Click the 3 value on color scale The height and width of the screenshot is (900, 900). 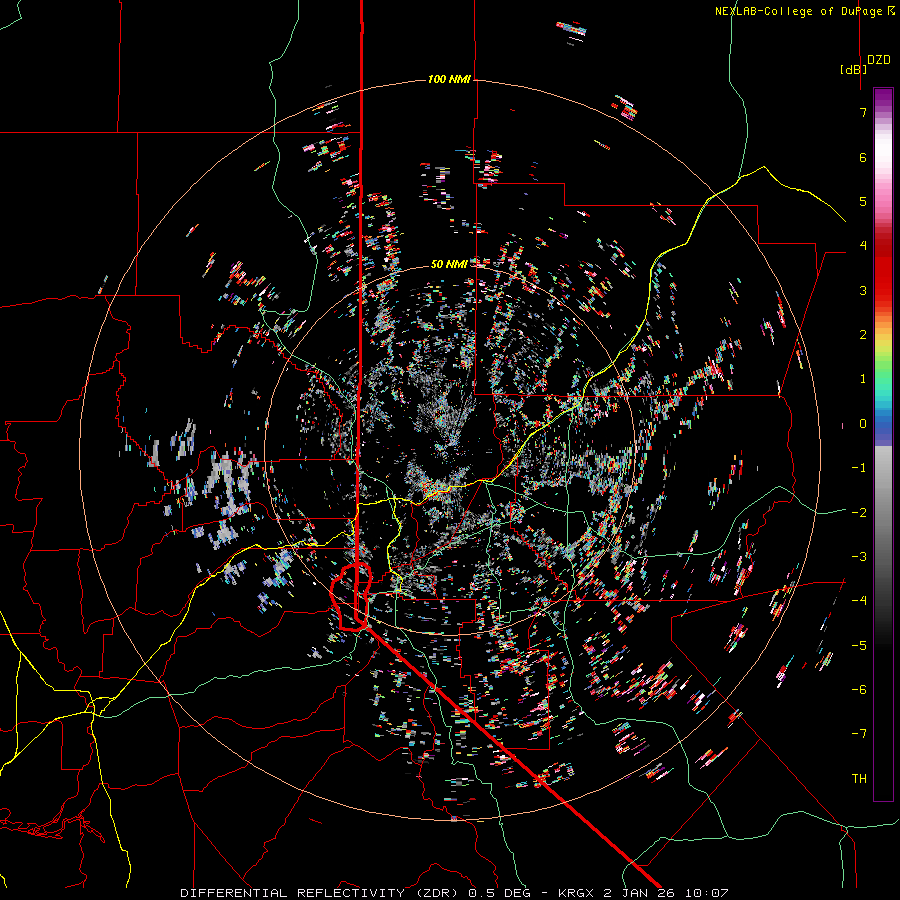863,290
